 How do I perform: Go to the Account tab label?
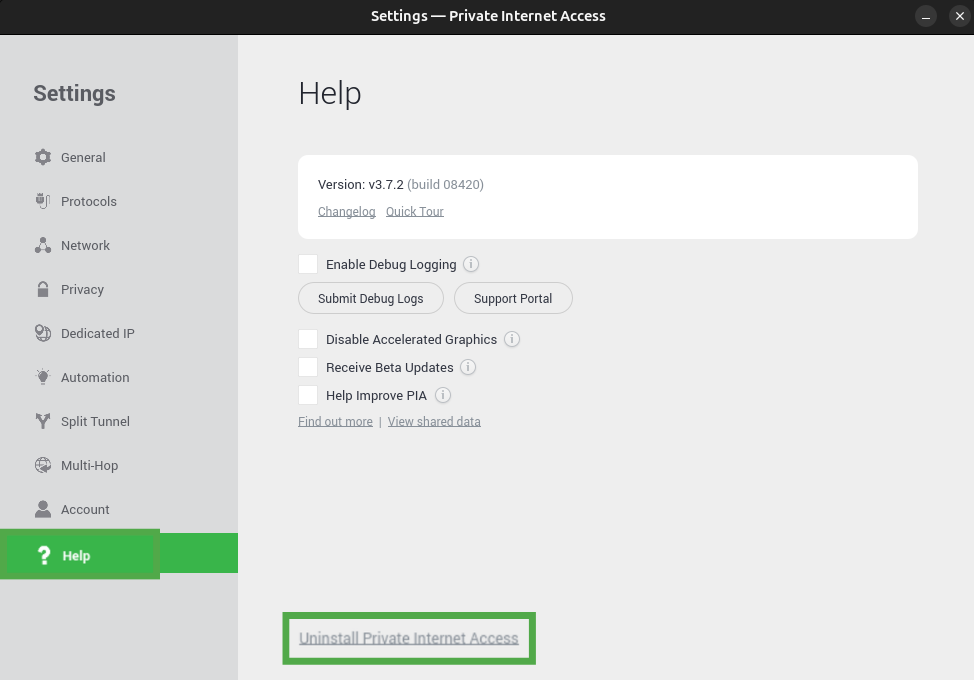click(x=85, y=510)
